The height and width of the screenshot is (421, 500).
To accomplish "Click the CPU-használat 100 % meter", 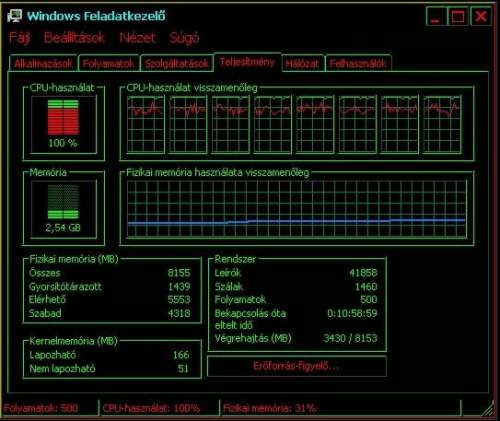I will point(63,125).
